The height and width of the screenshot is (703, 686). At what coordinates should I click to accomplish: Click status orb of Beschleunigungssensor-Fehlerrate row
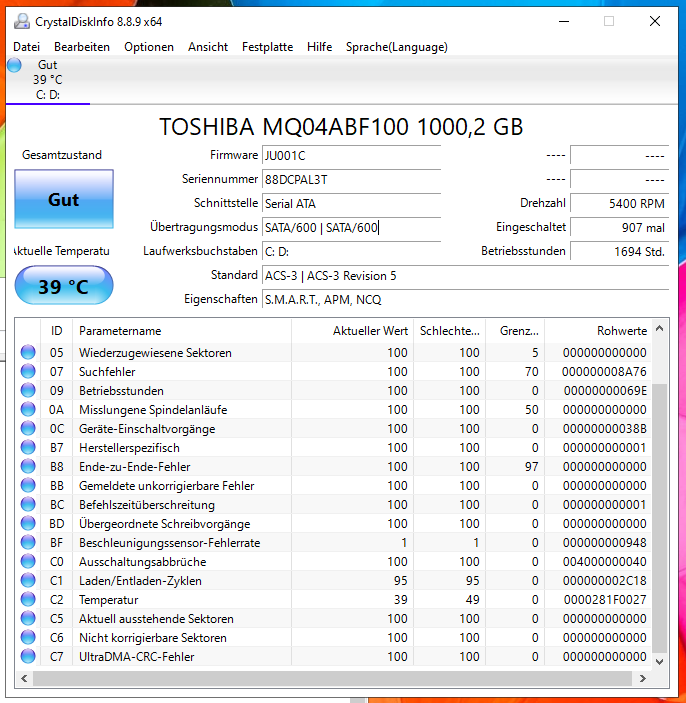coord(28,542)
